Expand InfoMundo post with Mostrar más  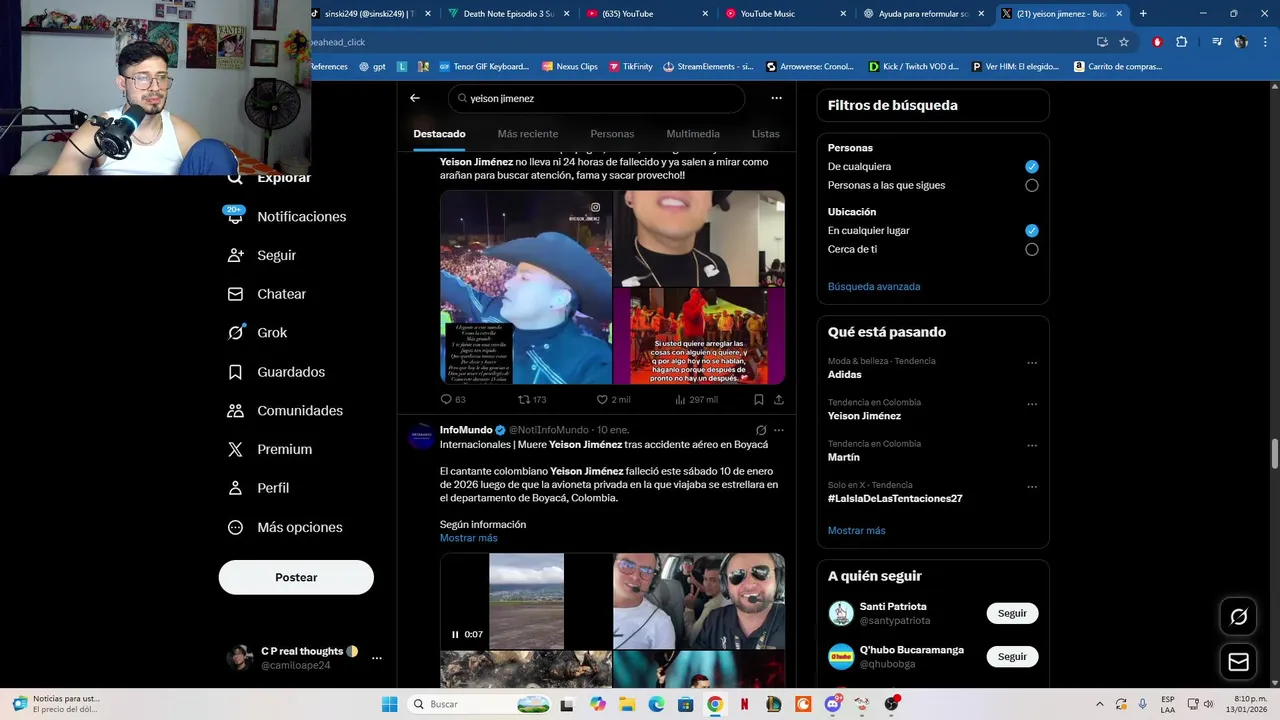[468, 538]
